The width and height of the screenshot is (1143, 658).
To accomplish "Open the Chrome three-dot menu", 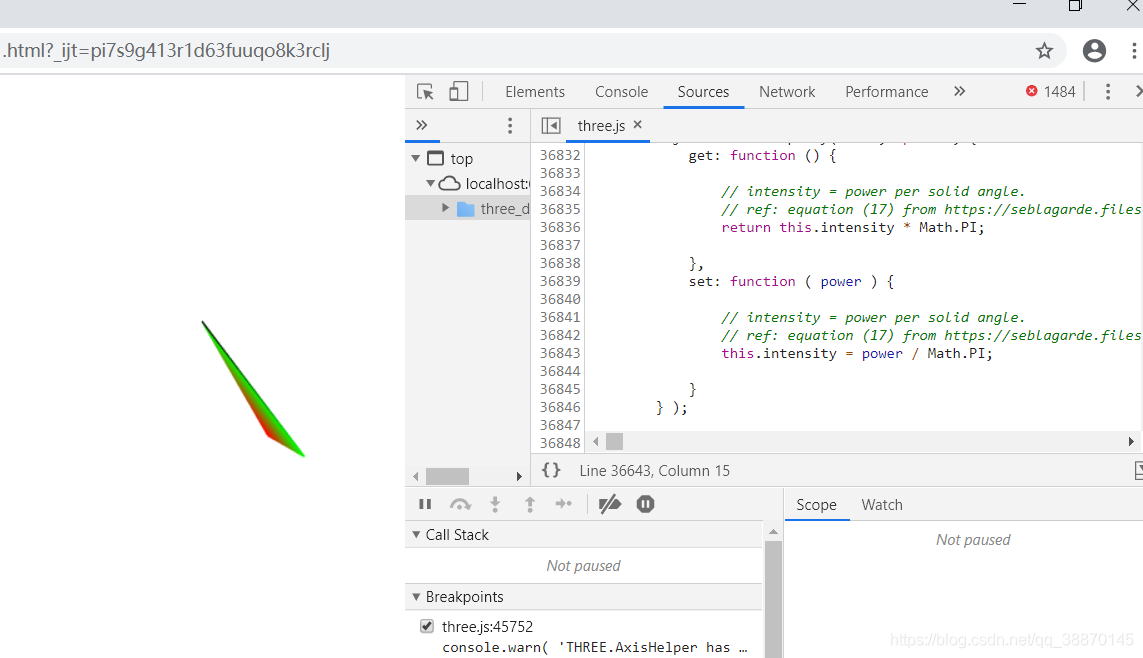I will tap(1134, 50).
